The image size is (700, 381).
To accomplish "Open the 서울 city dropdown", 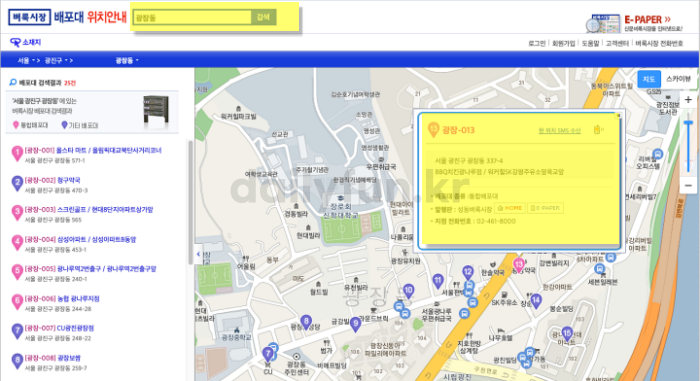I will 26,60.
